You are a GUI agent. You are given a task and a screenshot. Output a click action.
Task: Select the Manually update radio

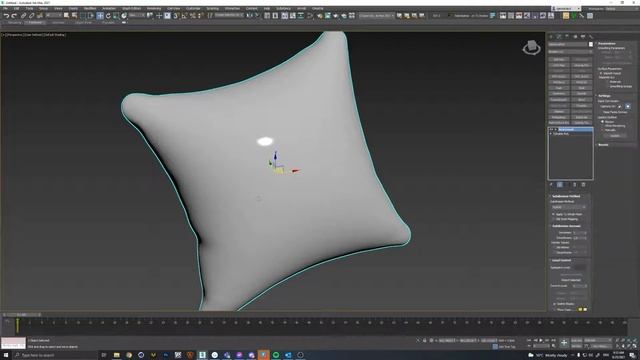[602, 130]
